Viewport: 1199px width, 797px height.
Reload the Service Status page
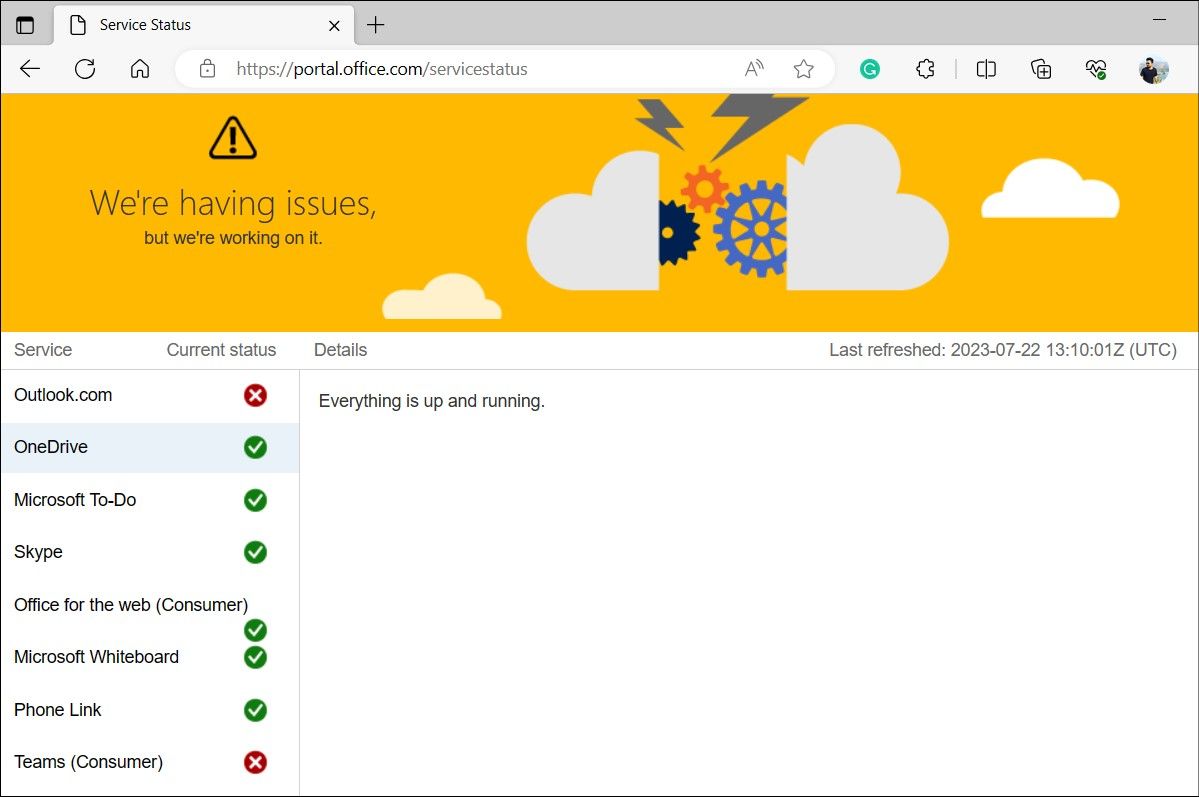(85, 69)
